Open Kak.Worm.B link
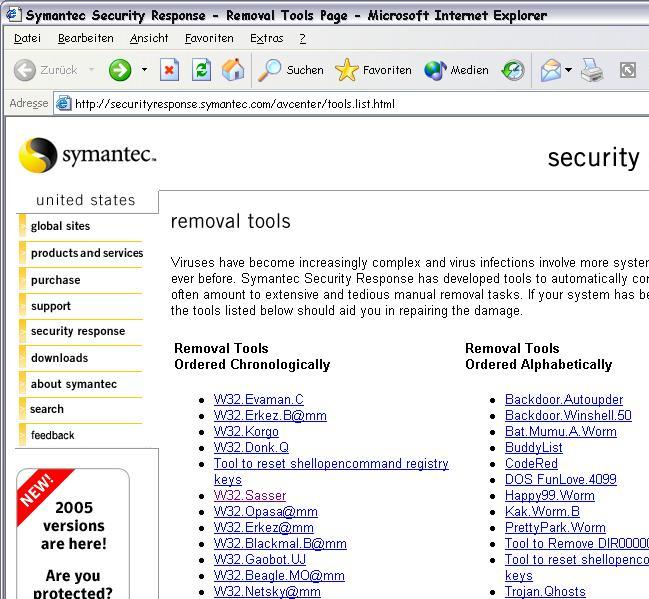This screenshot has width=649, height=599. coord(542,512)
